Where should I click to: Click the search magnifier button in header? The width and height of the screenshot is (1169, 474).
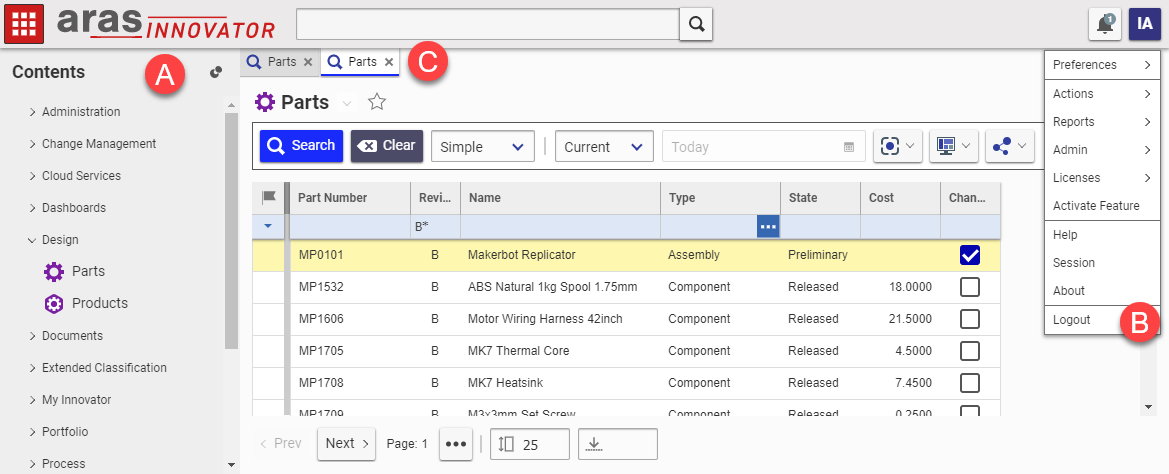tap(696, 24)
